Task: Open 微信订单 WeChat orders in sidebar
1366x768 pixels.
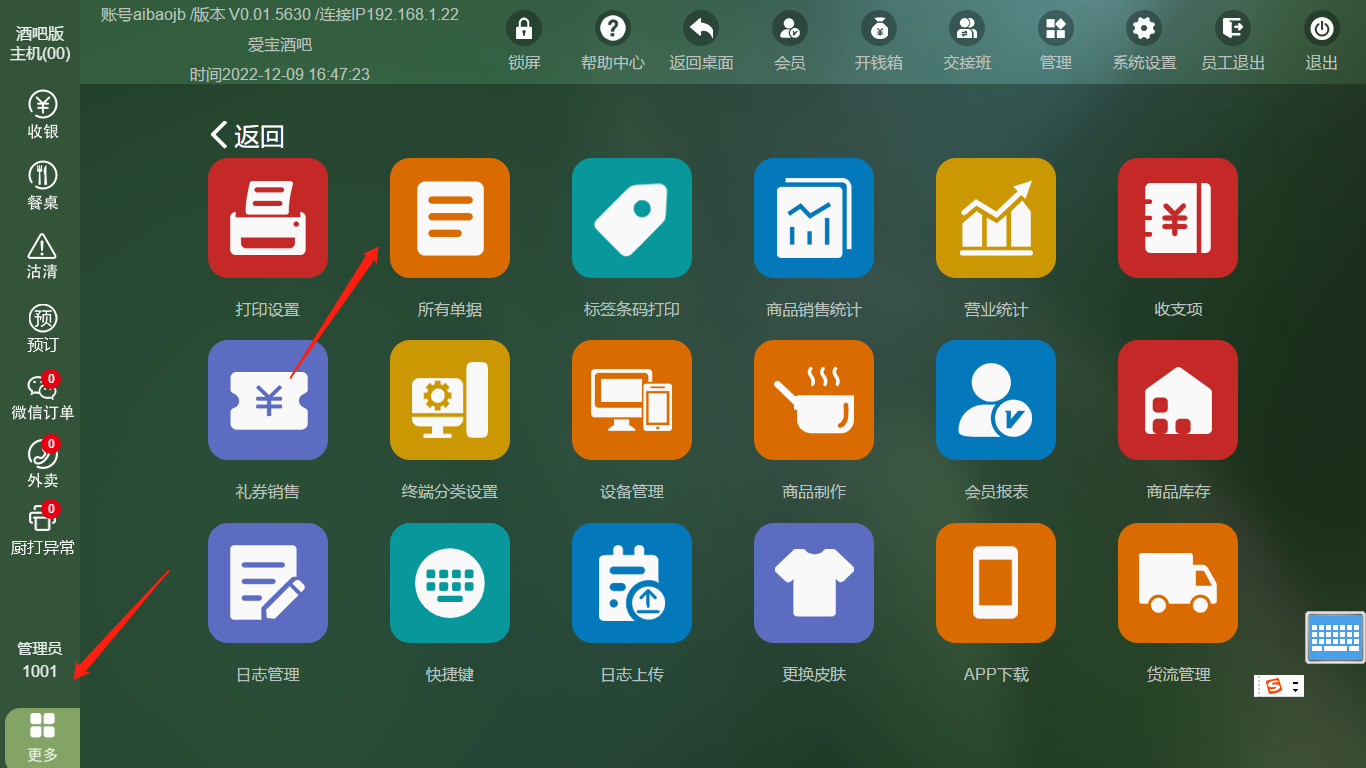Action: 42,397
